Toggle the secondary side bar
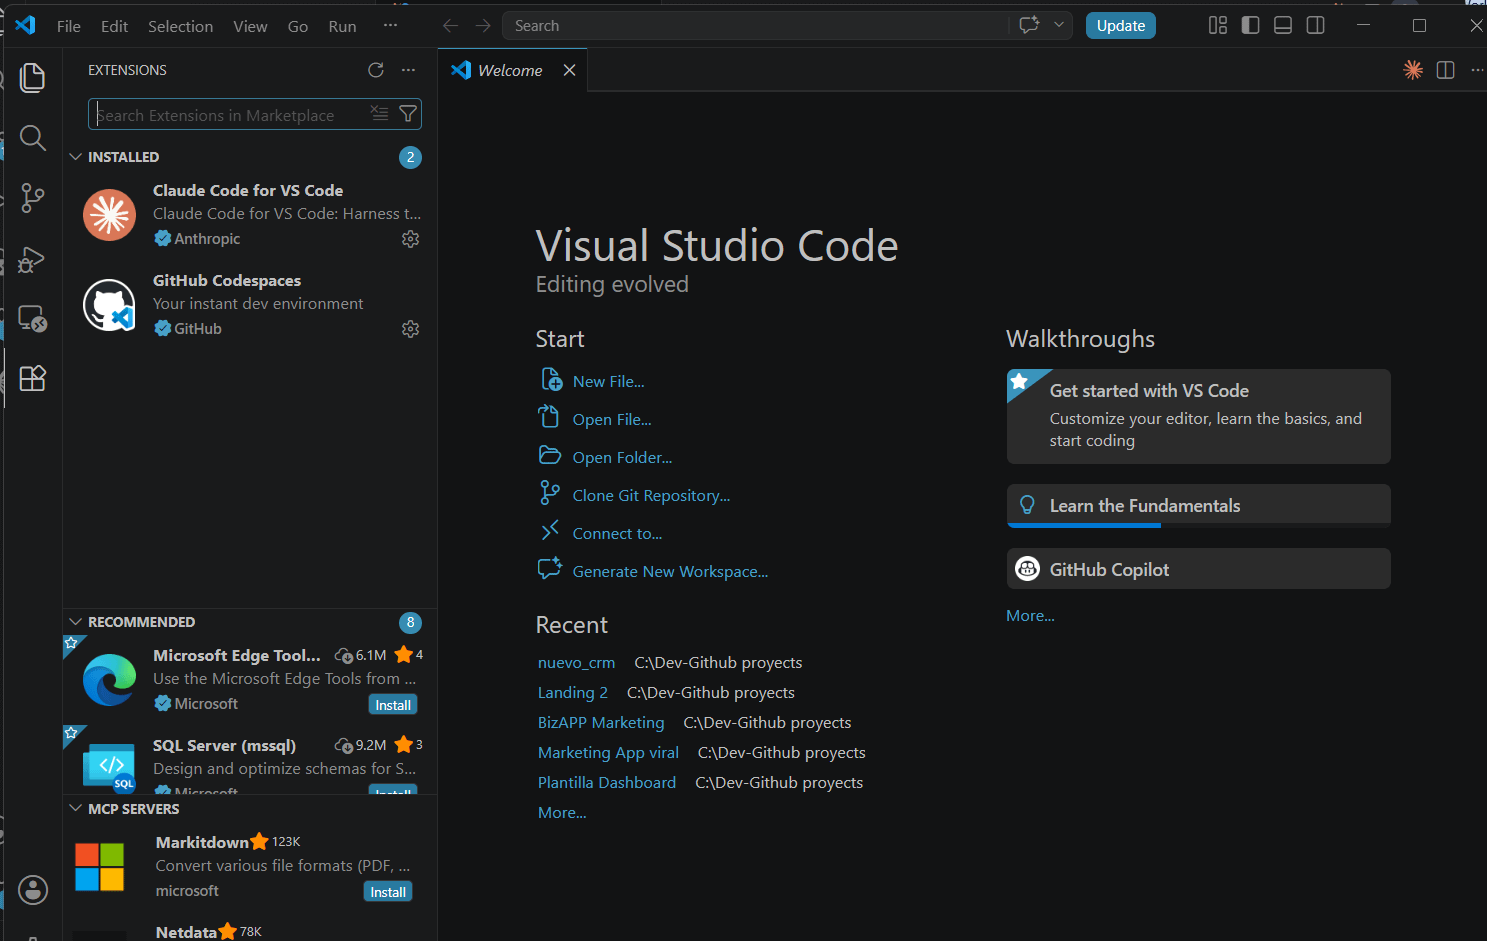 1316,25
